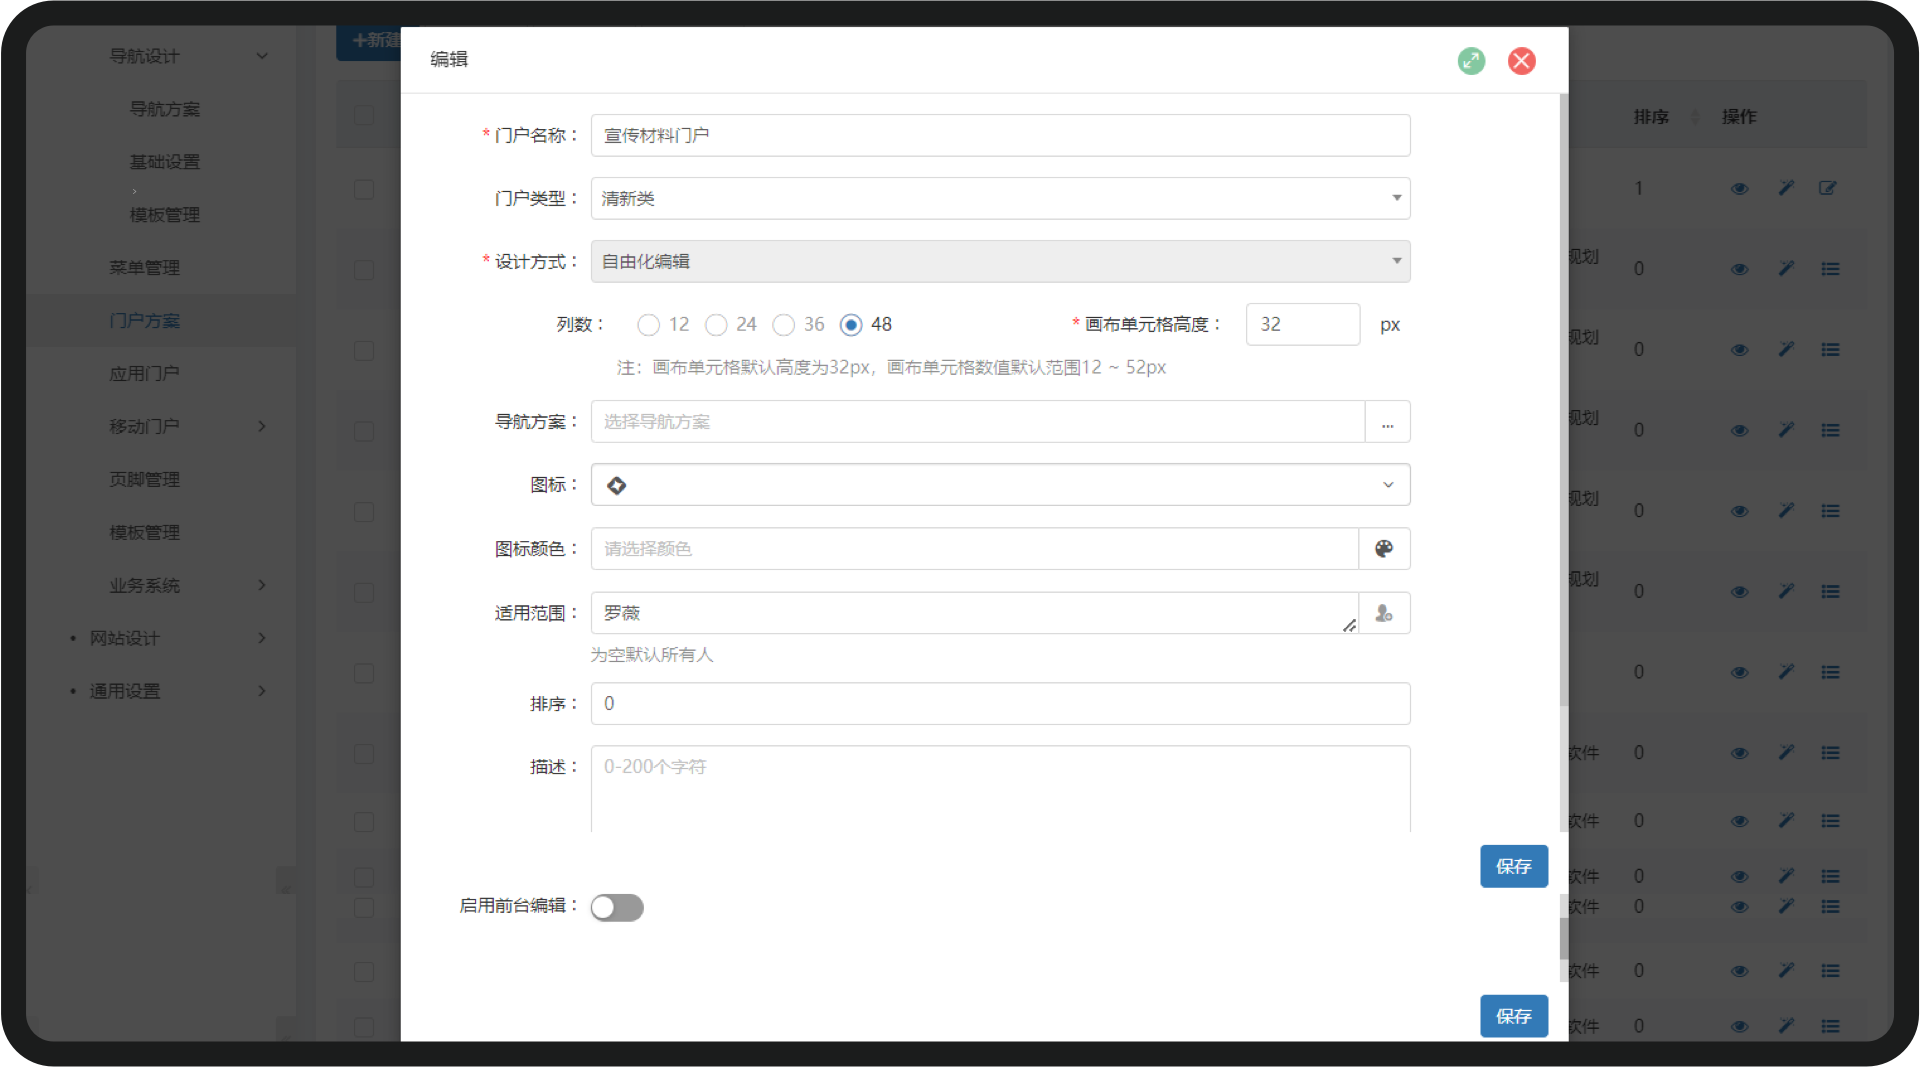
Task: Expand the 网站设计 sidebar section
Action: click(262, 638)
